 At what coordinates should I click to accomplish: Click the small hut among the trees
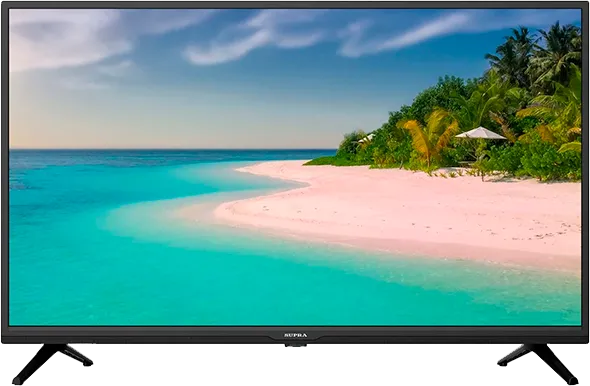pos(366,138)
